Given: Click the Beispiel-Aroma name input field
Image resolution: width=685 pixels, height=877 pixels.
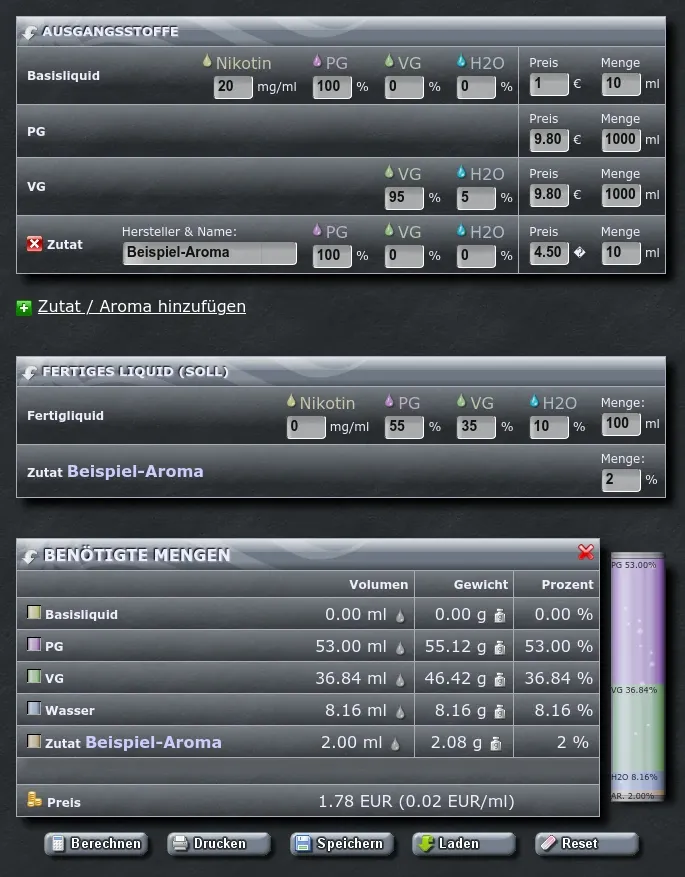Looking at the screenshot, I should click(209, 253).
